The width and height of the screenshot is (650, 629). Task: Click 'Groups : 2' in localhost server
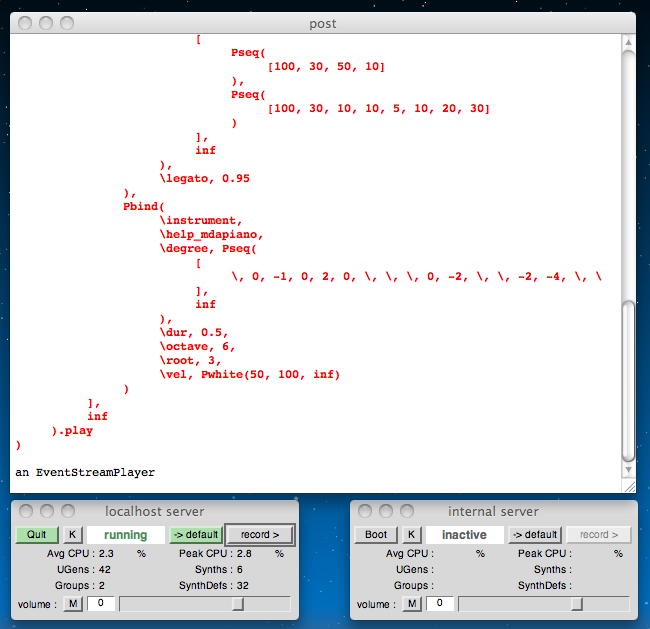point(80,585)
